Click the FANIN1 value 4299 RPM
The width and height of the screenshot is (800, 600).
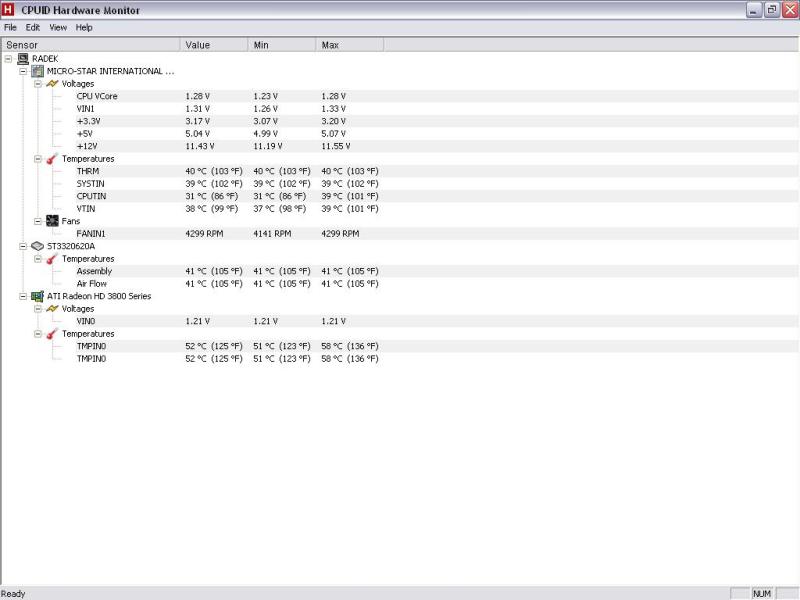pos(204,234)
